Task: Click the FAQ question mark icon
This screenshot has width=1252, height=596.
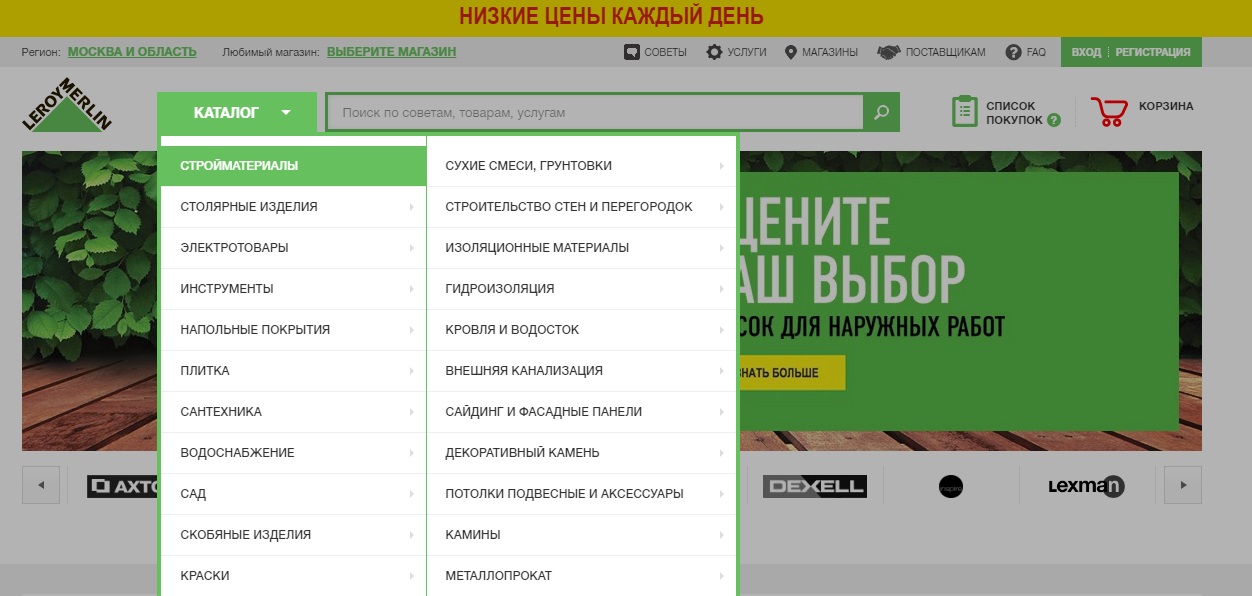Action: 1013,52
